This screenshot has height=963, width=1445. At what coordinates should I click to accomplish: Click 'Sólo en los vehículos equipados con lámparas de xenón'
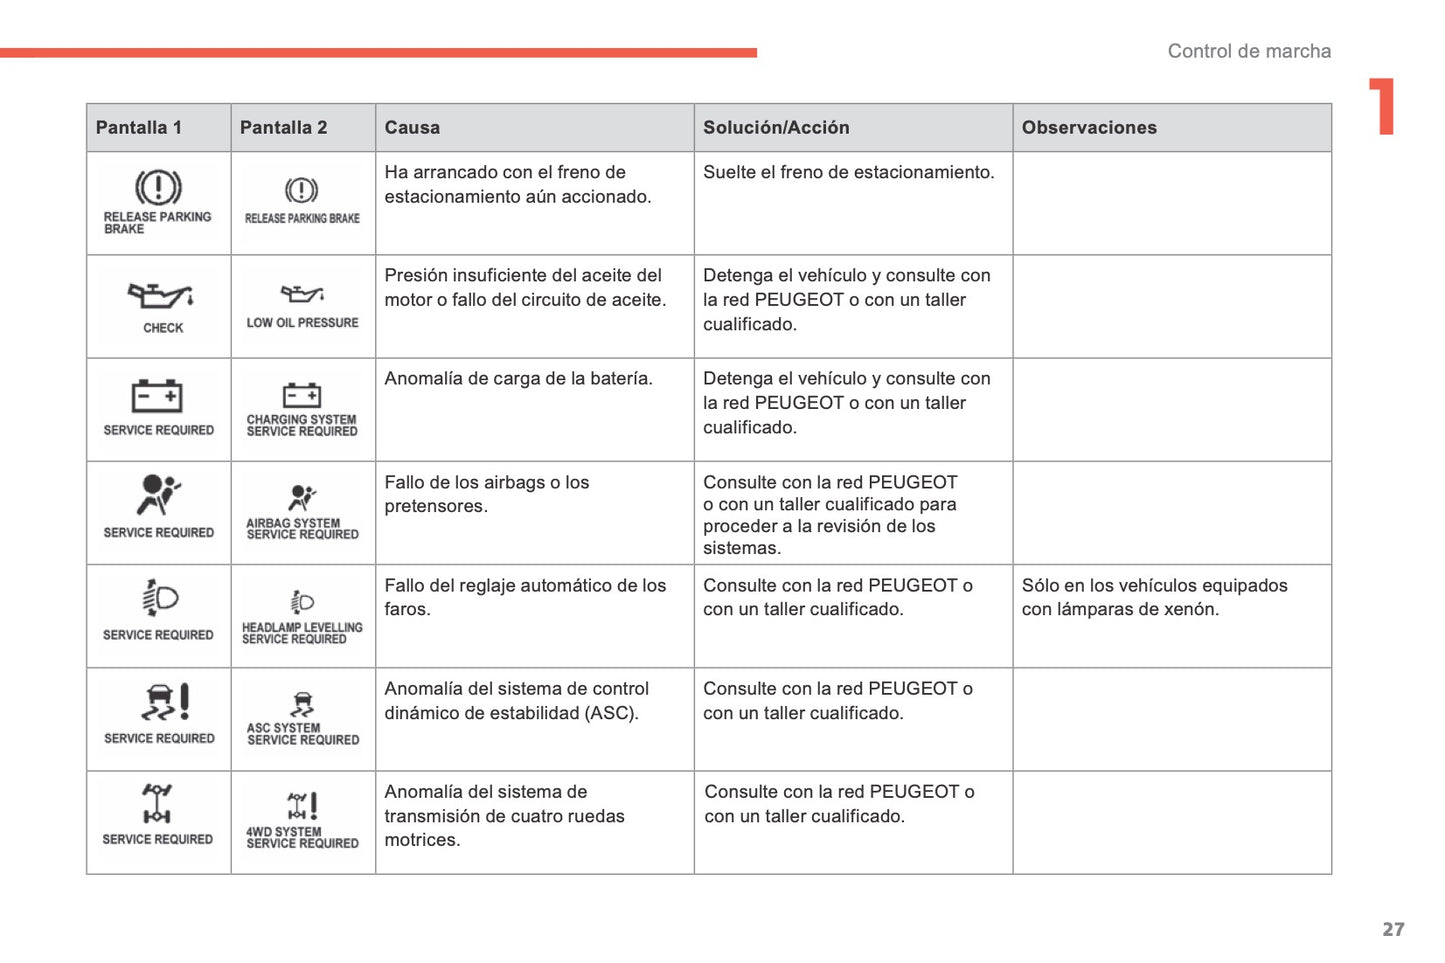[1154, 597]
